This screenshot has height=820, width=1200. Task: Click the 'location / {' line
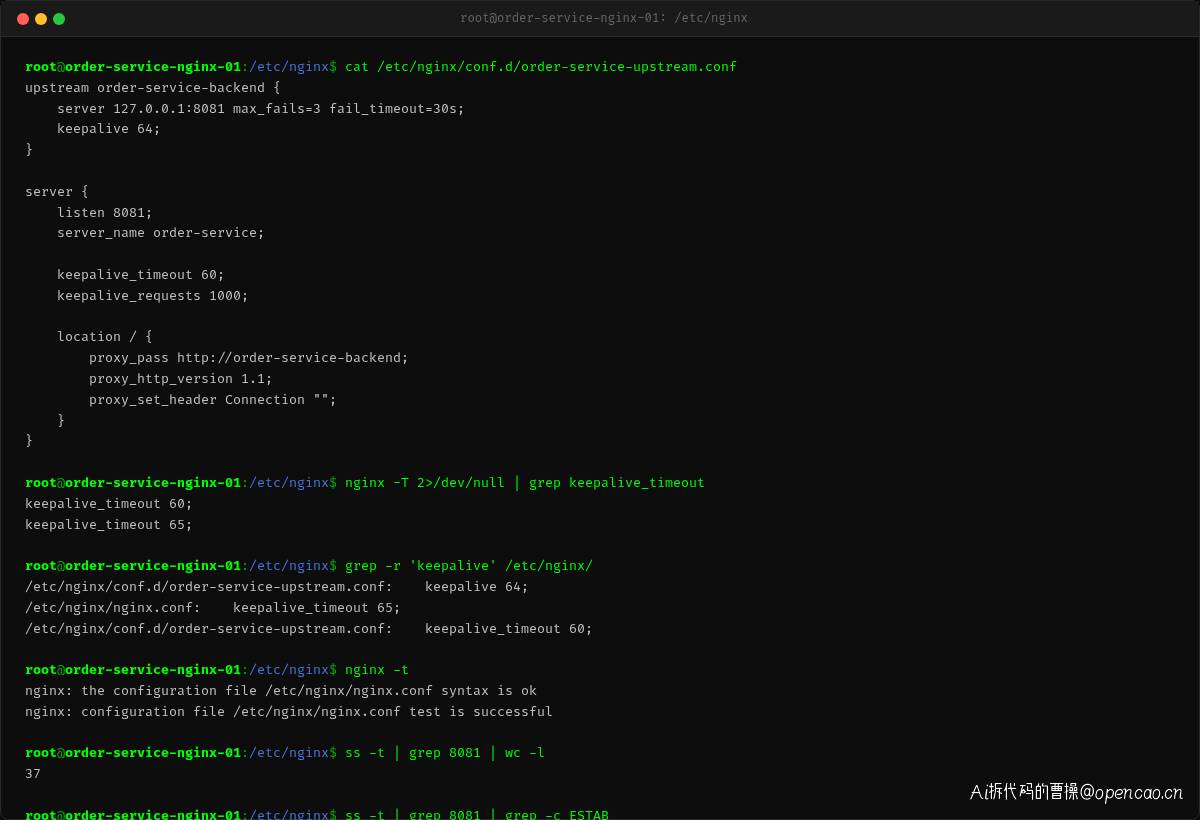(x=105, y=337)
